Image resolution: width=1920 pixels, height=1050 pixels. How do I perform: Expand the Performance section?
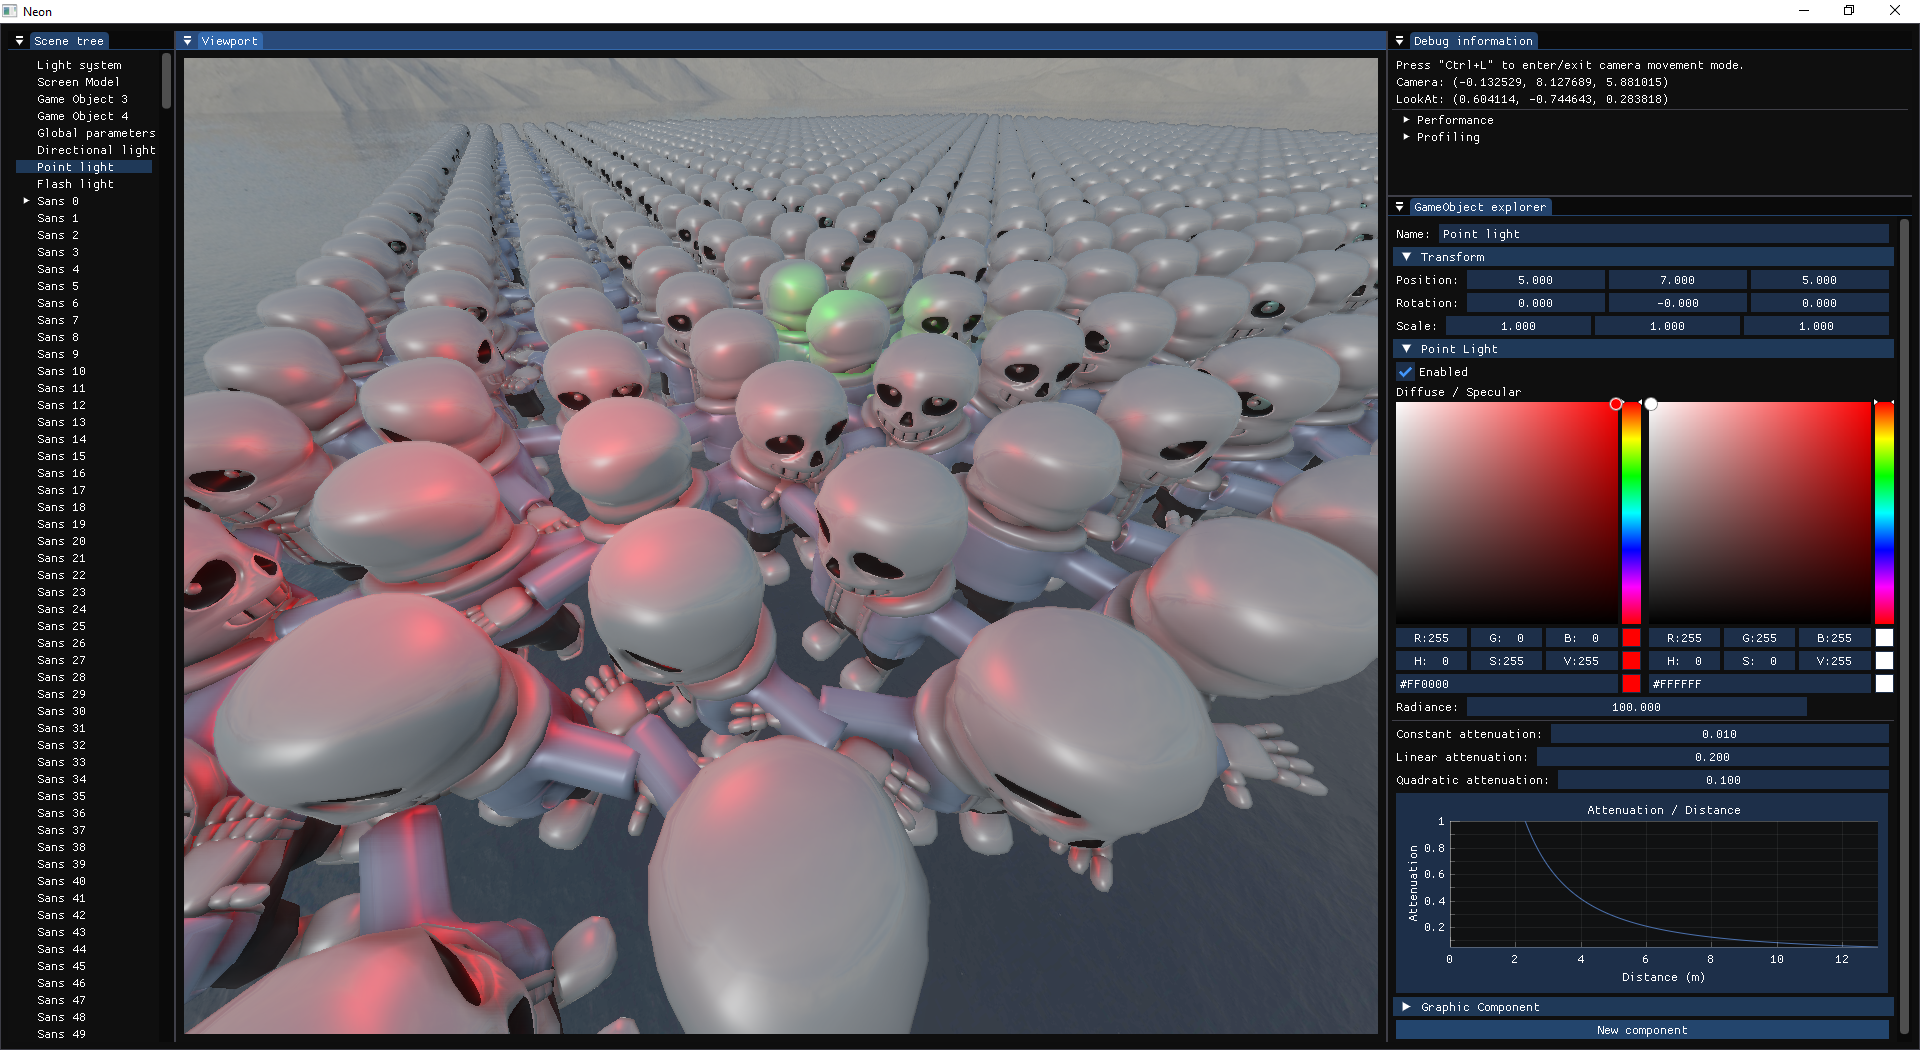pos(1407,119)
